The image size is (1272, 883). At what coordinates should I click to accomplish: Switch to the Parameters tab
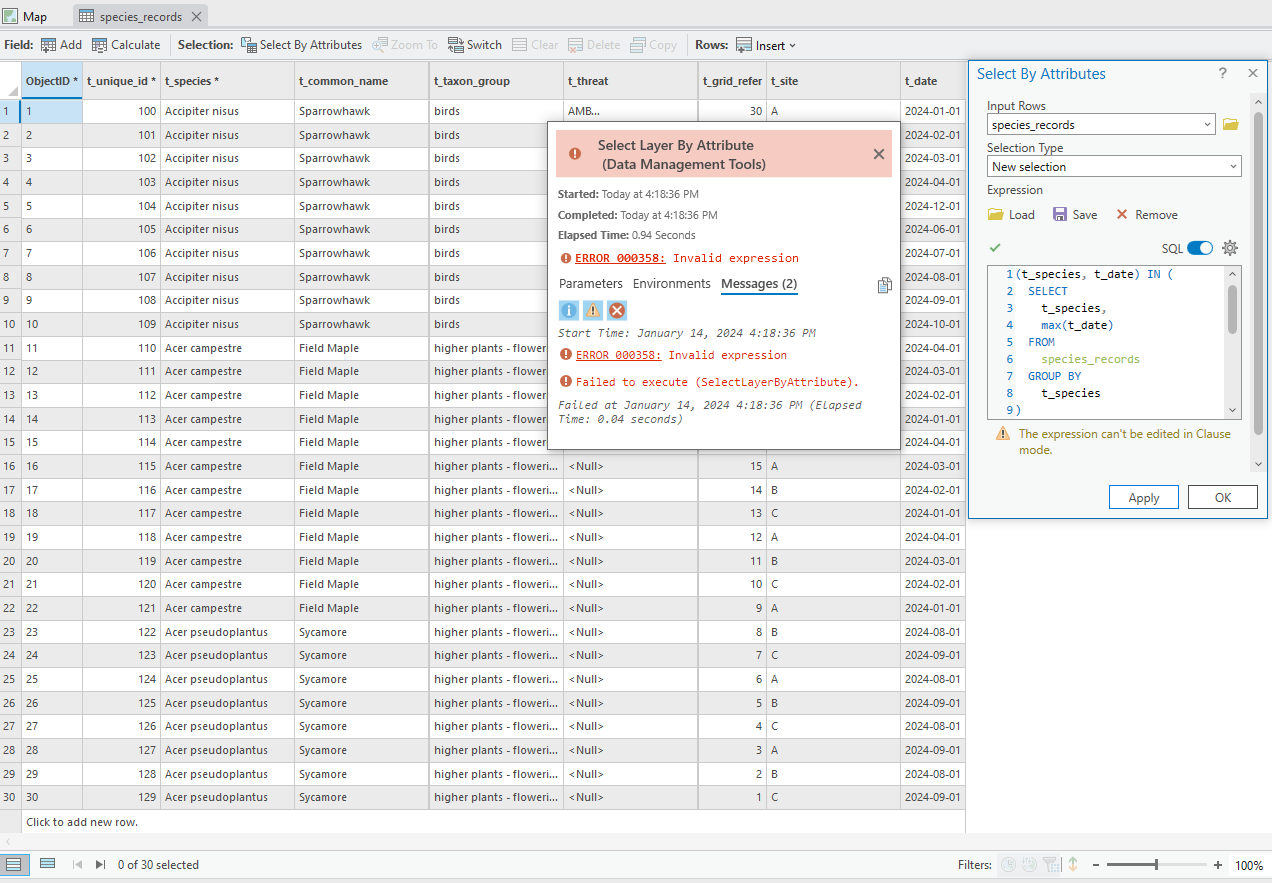(x=590, y=284)
